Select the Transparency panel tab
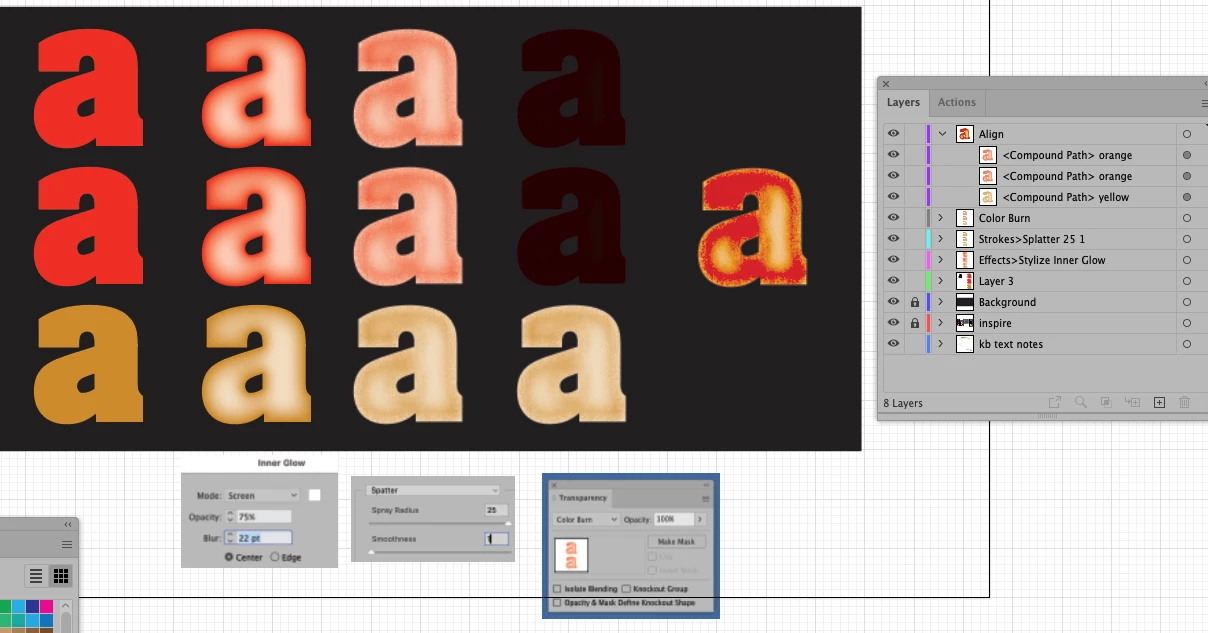The height and width of the screenshot is (633, 1208). (x=582, y=497)
